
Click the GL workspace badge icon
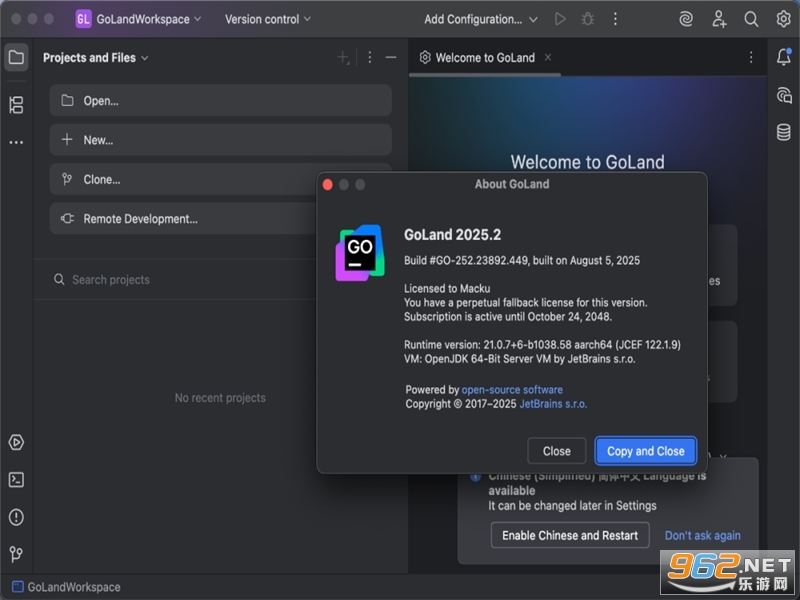(x=83, y=19)
